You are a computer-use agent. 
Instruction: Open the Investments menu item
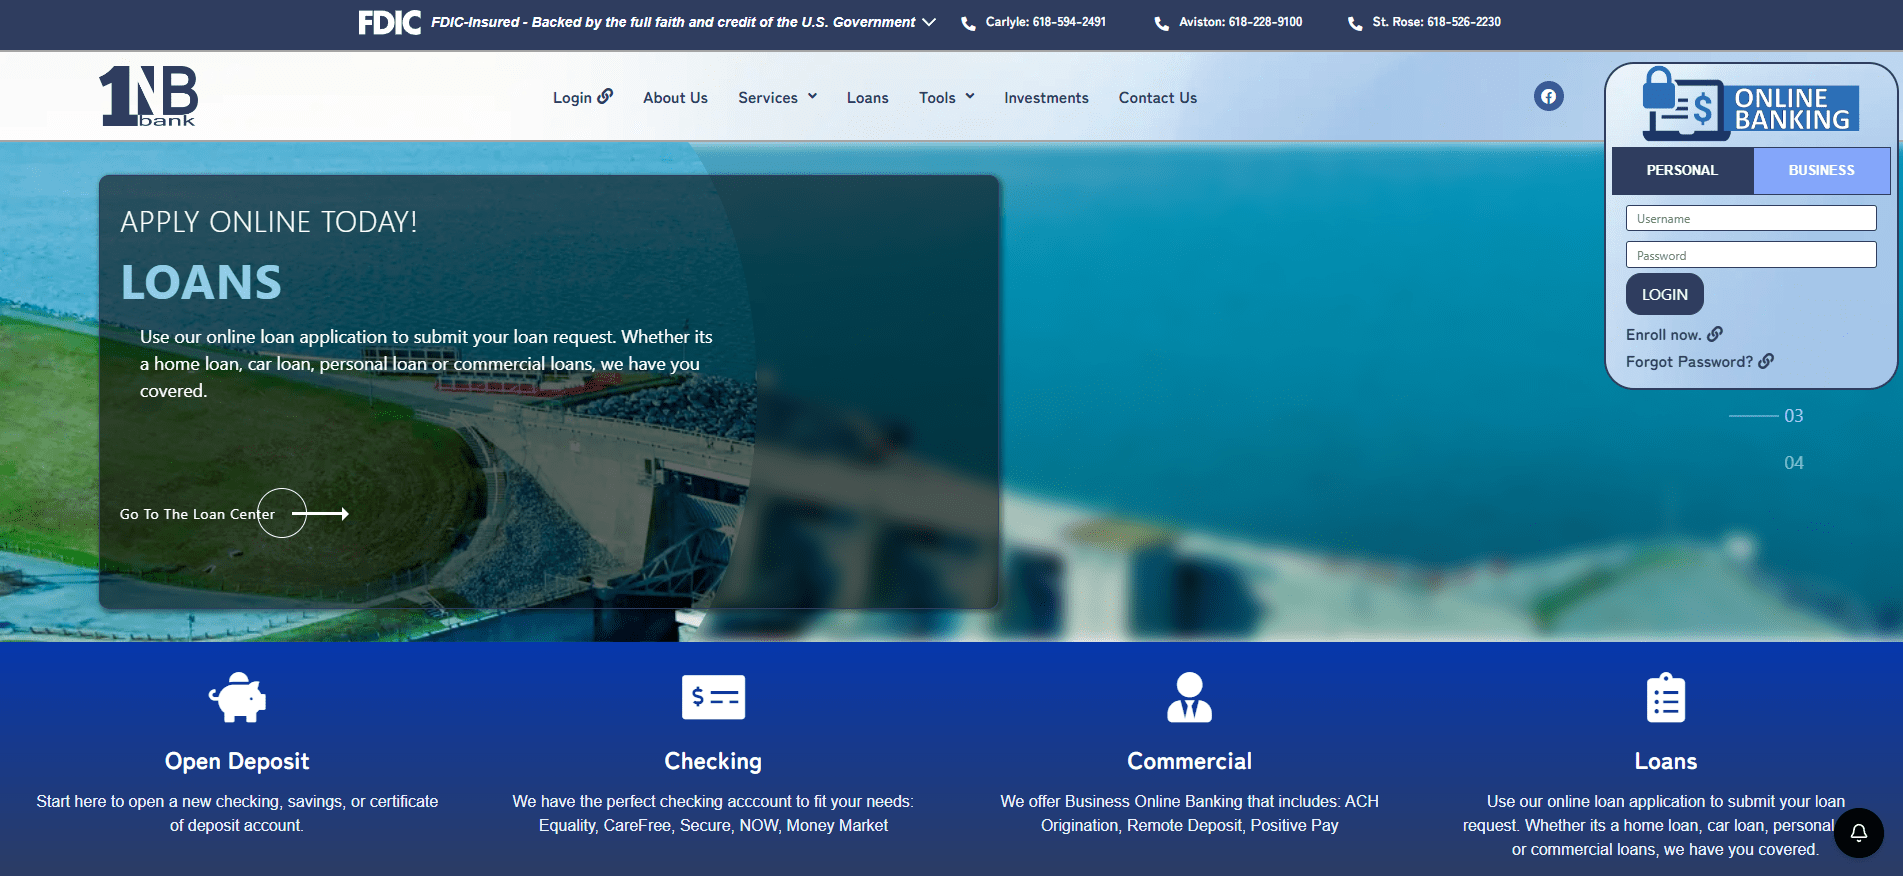coord(1046,97)
